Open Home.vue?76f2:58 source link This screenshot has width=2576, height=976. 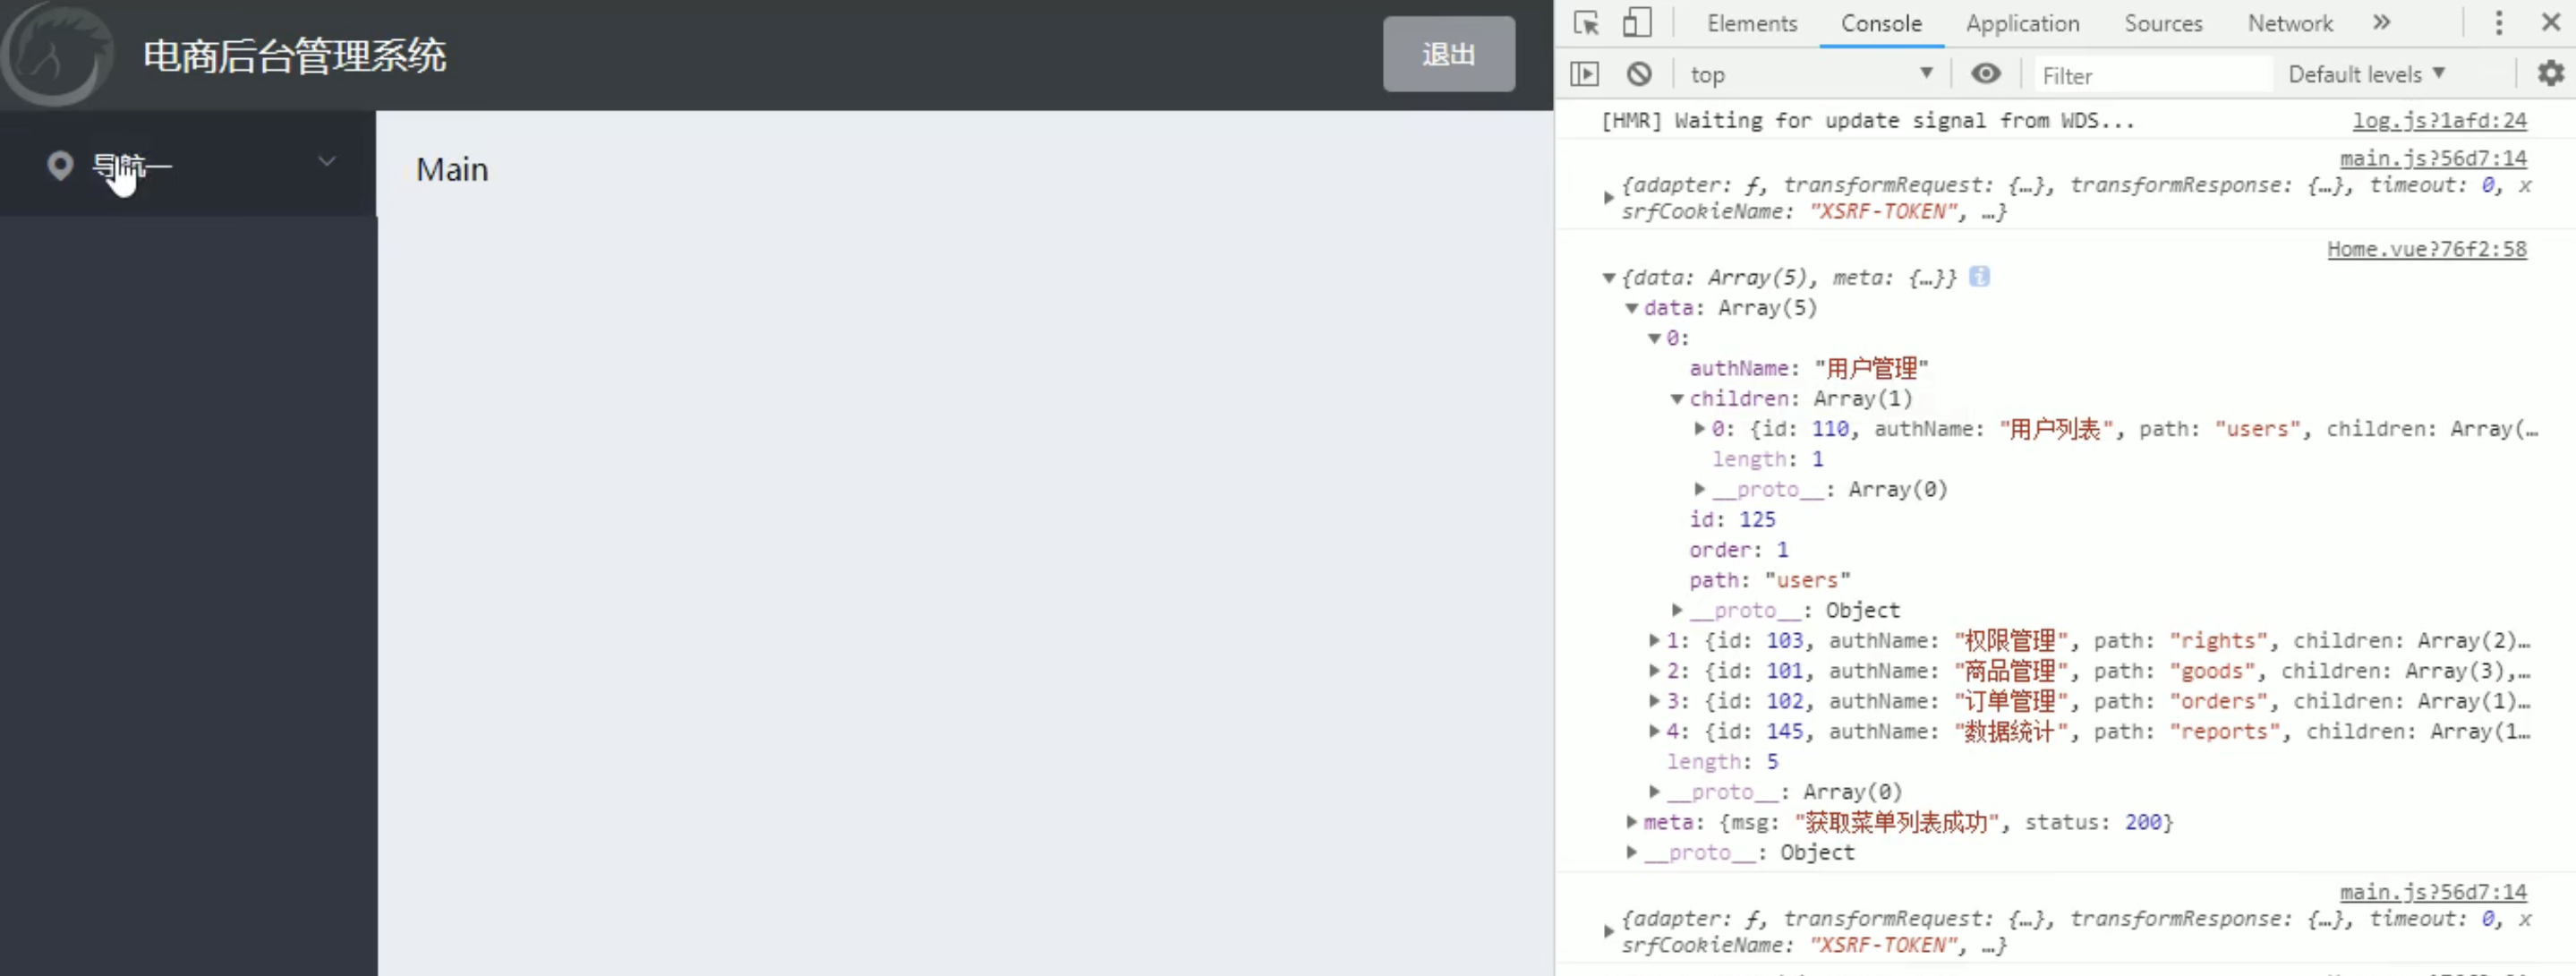coord(2427,249)
